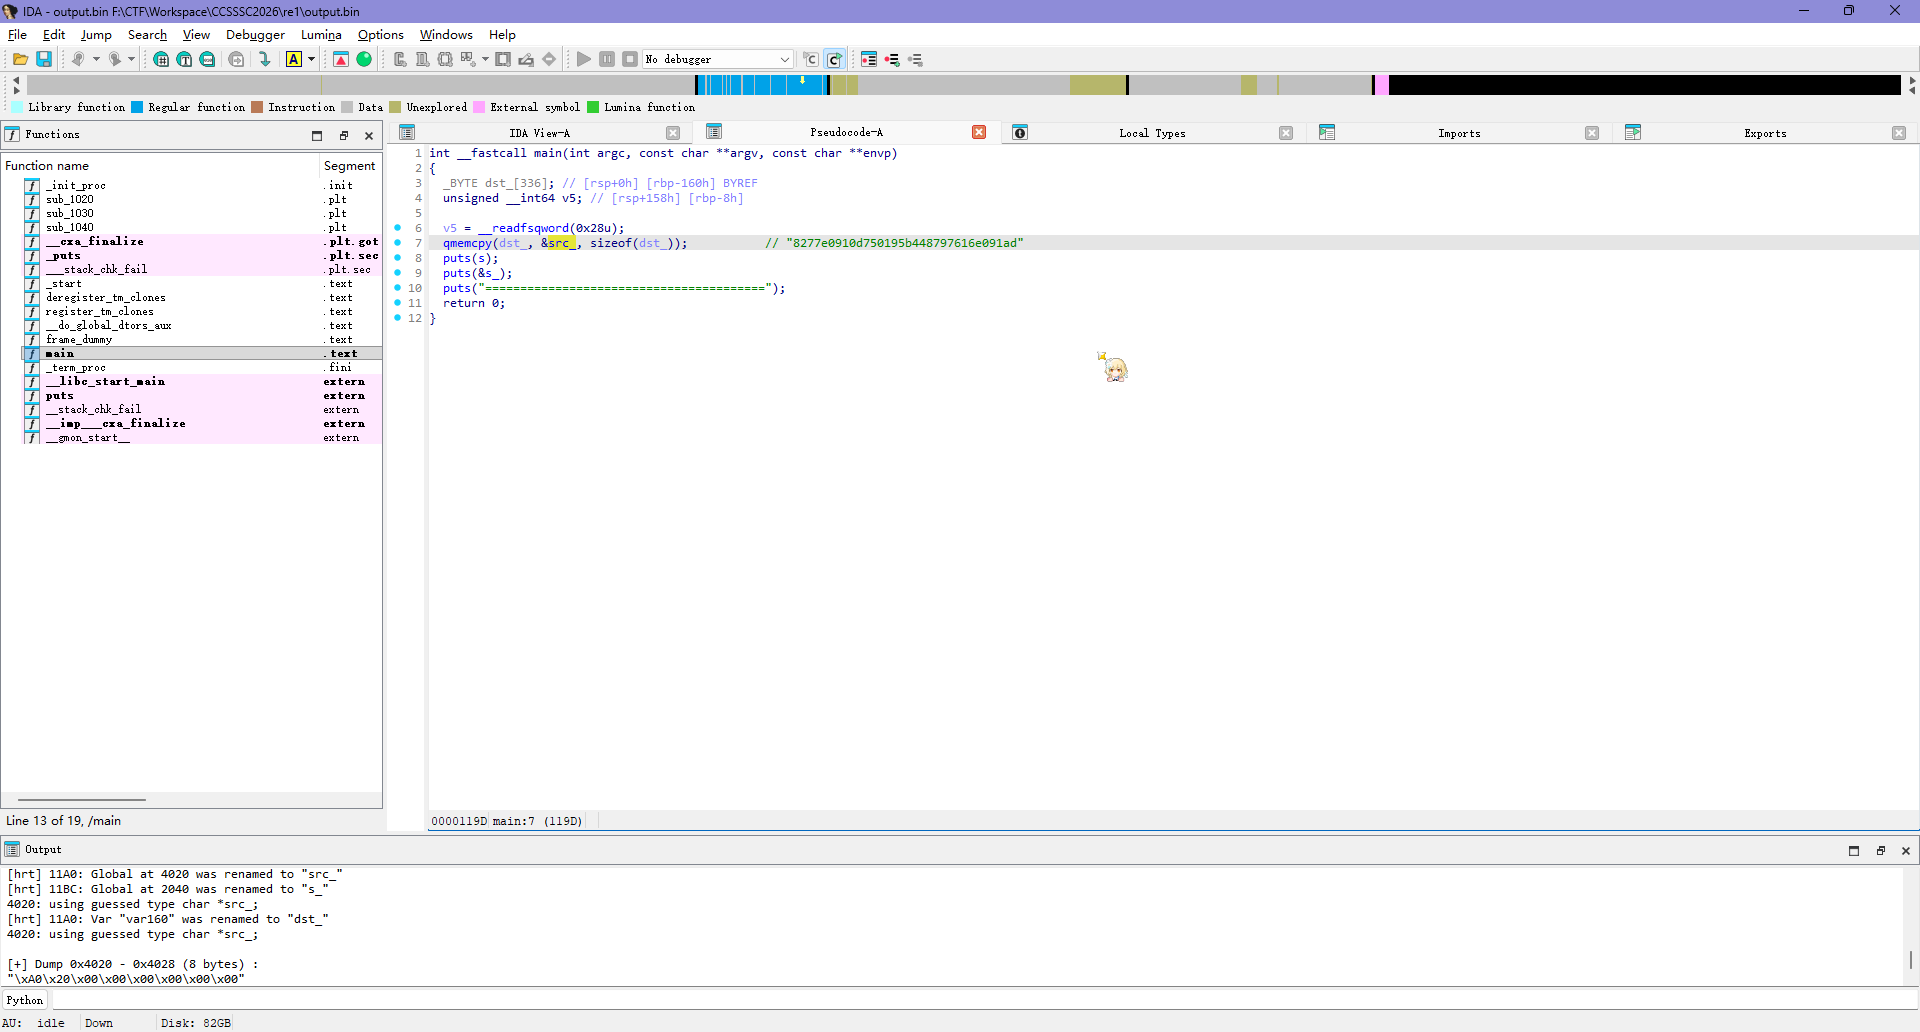Click the Jump to address arrow icon

[265, 60]
